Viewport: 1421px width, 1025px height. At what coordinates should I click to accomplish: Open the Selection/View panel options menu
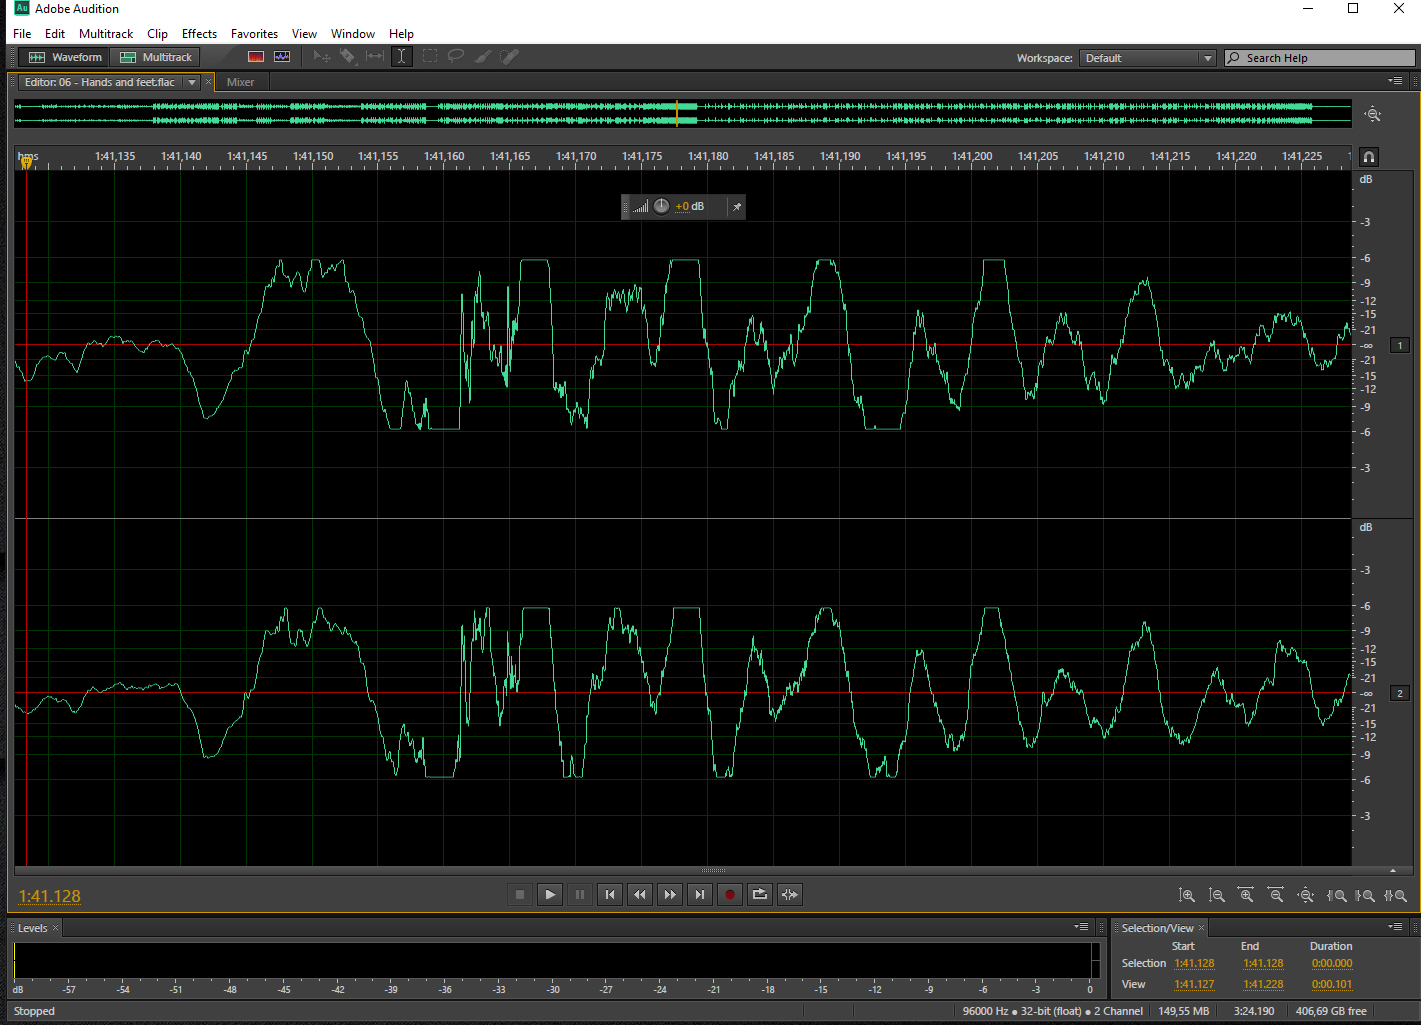click(x=1395, y=927)
